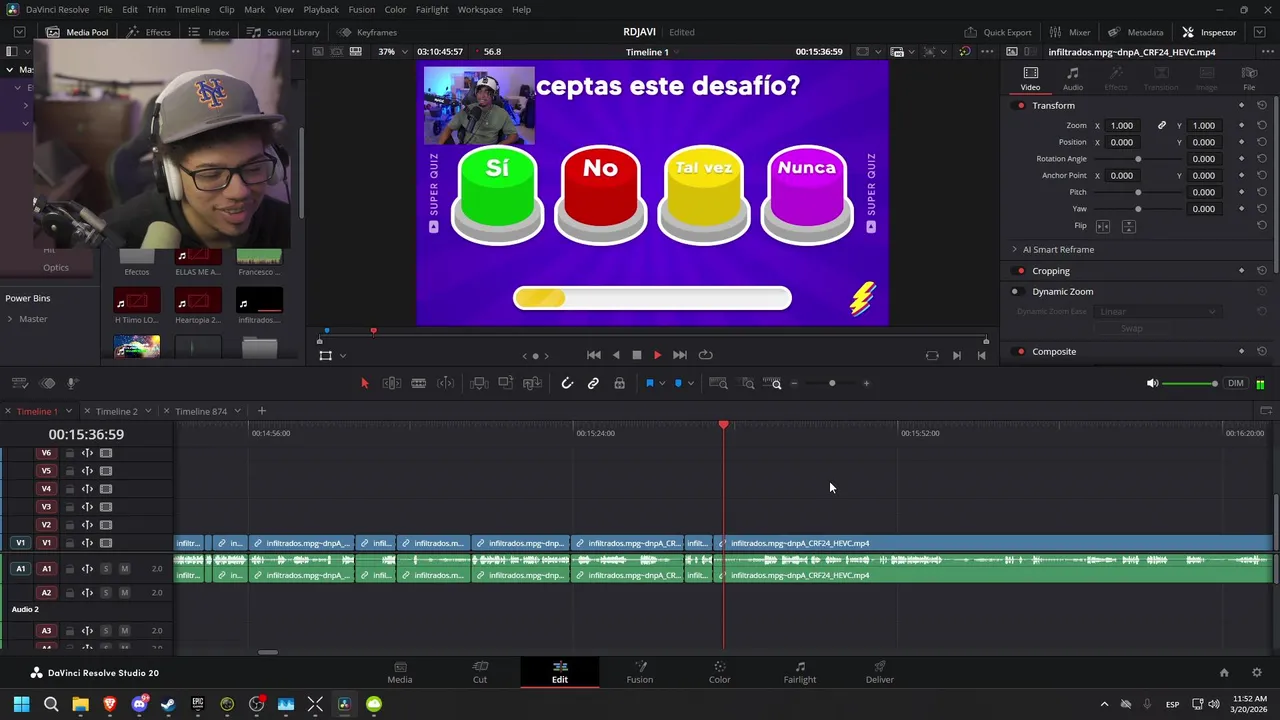Jump to last frame in viewer

tap(680, 355)
